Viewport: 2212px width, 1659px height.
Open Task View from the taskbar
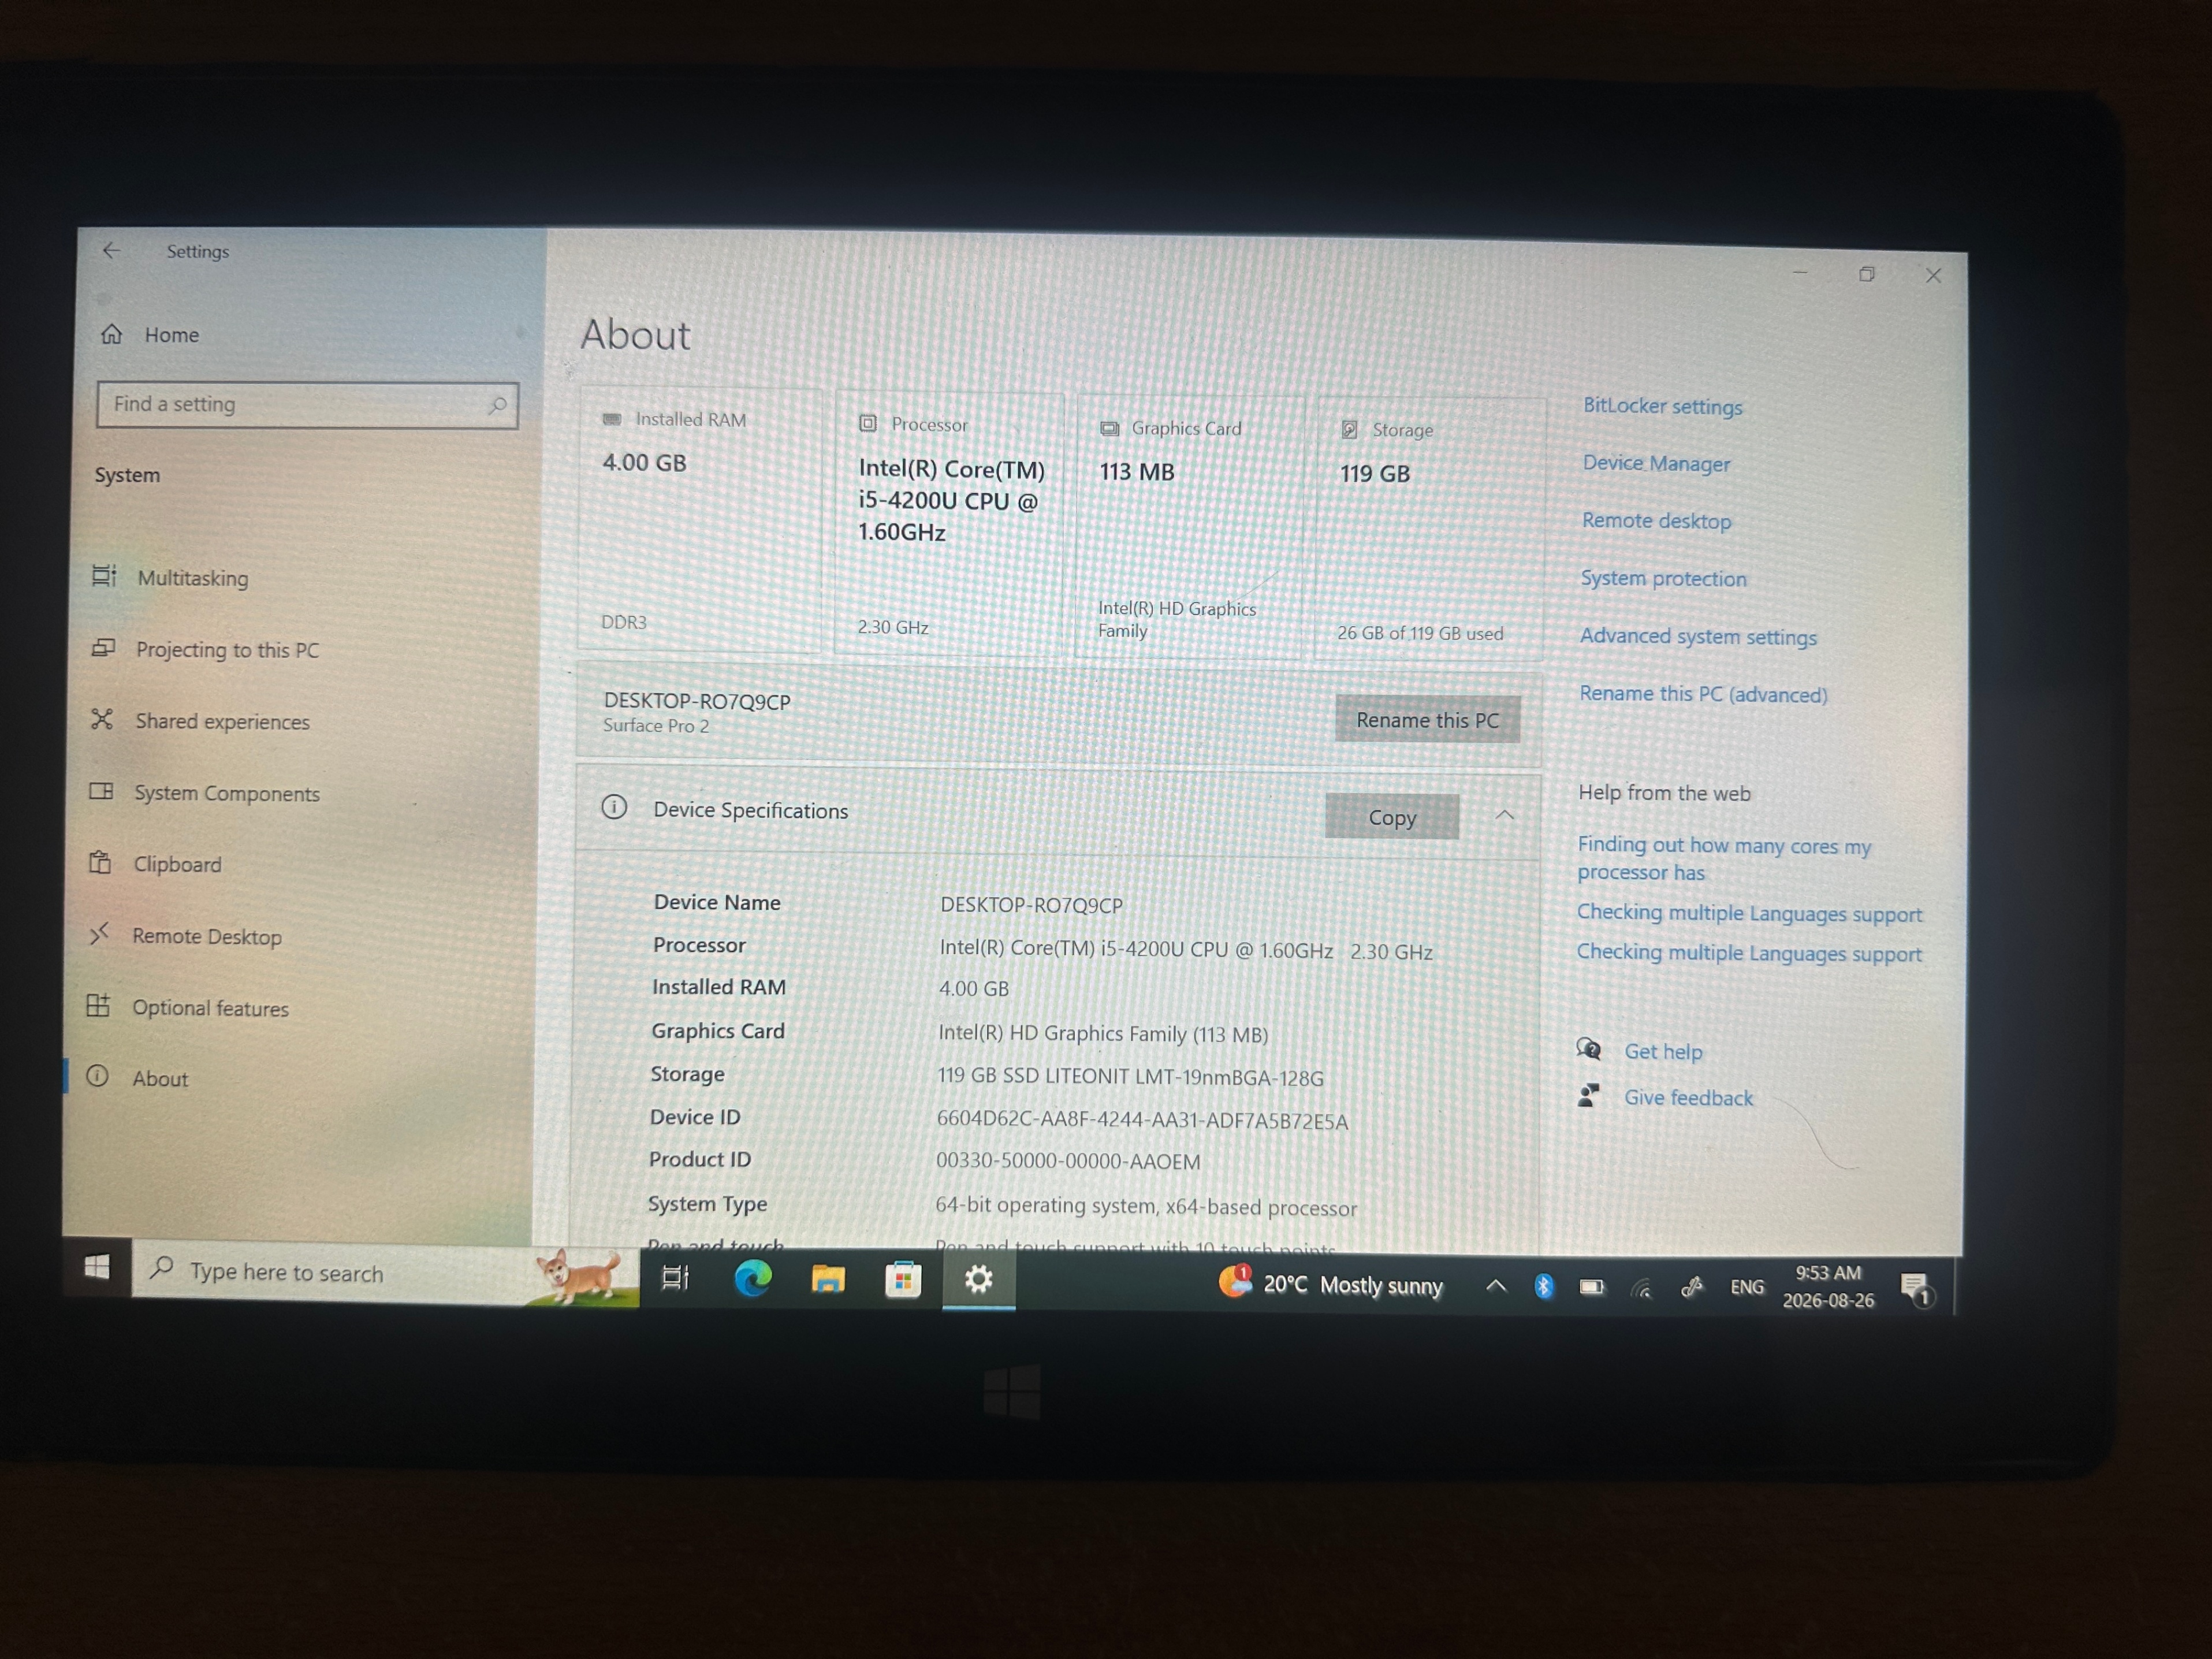(676, 1277)
